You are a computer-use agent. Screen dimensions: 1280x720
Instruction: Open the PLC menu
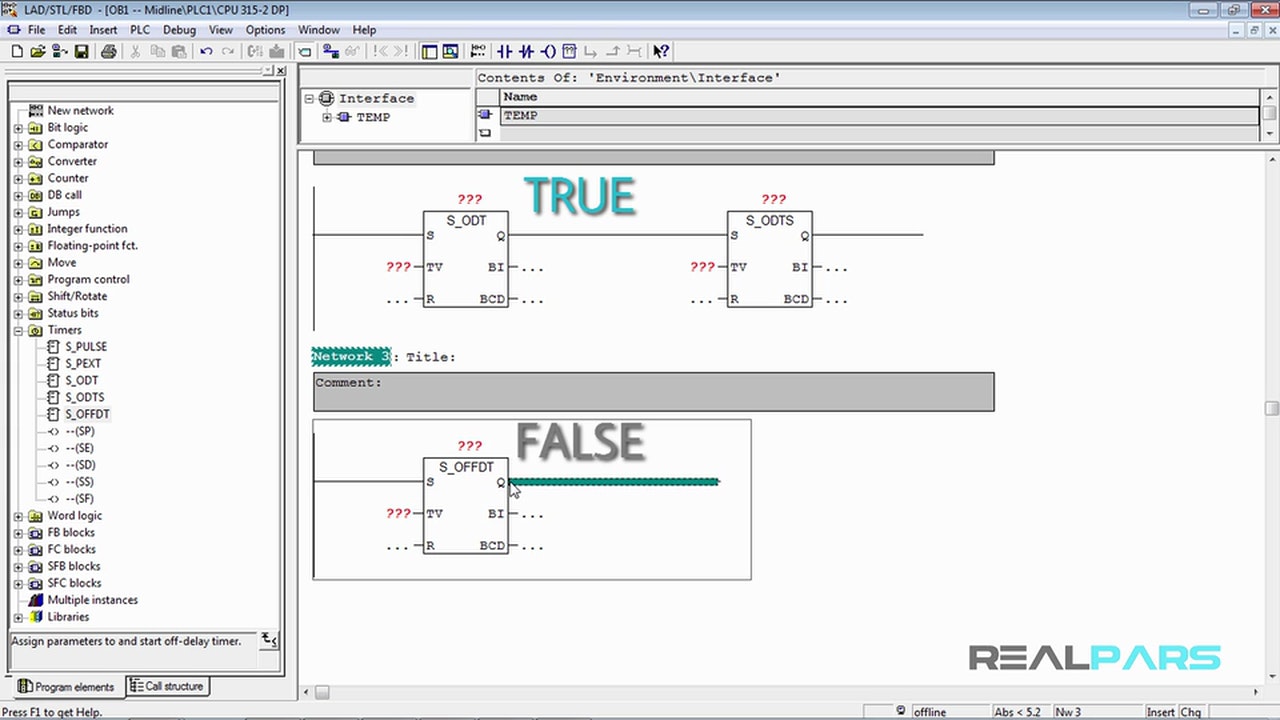[x=140, y=30]
